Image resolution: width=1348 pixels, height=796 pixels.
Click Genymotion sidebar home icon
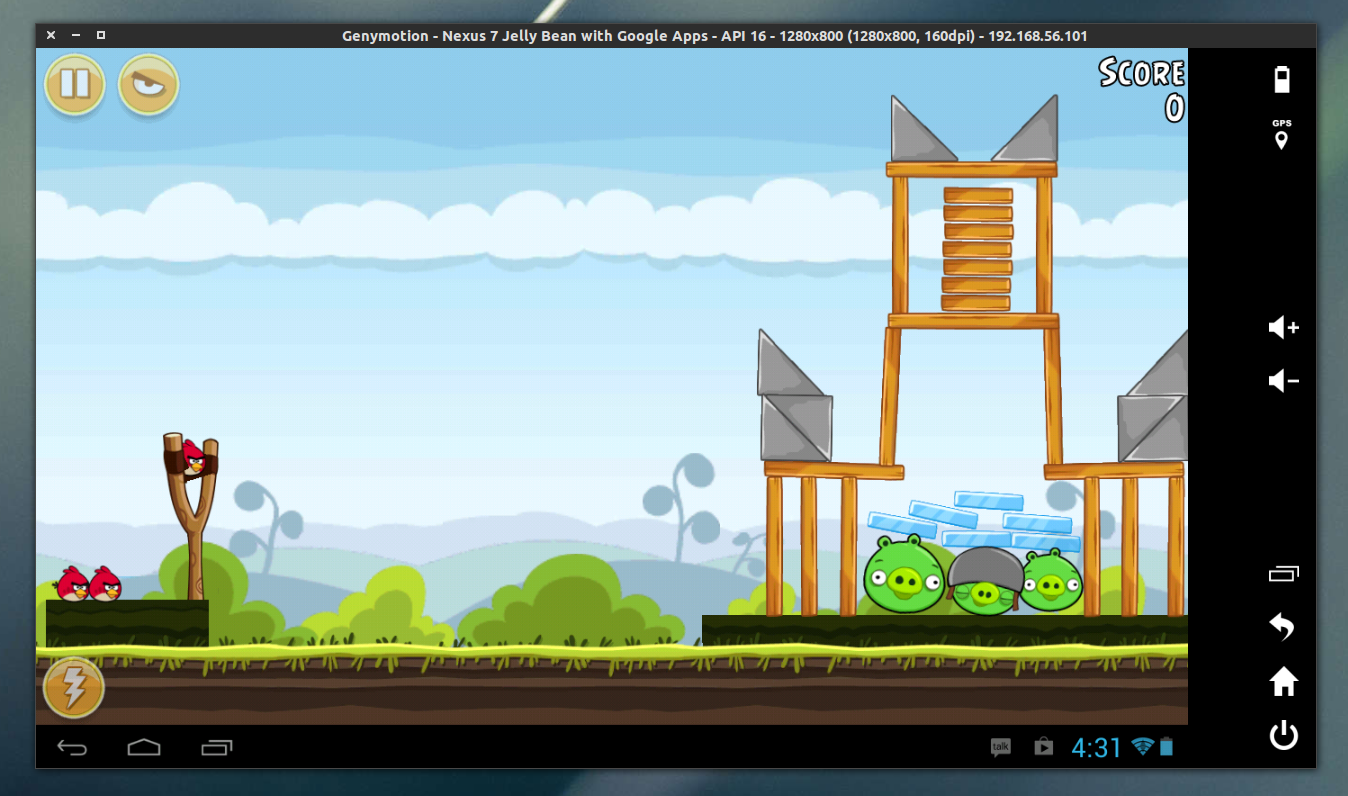[x=1283, y=682]
